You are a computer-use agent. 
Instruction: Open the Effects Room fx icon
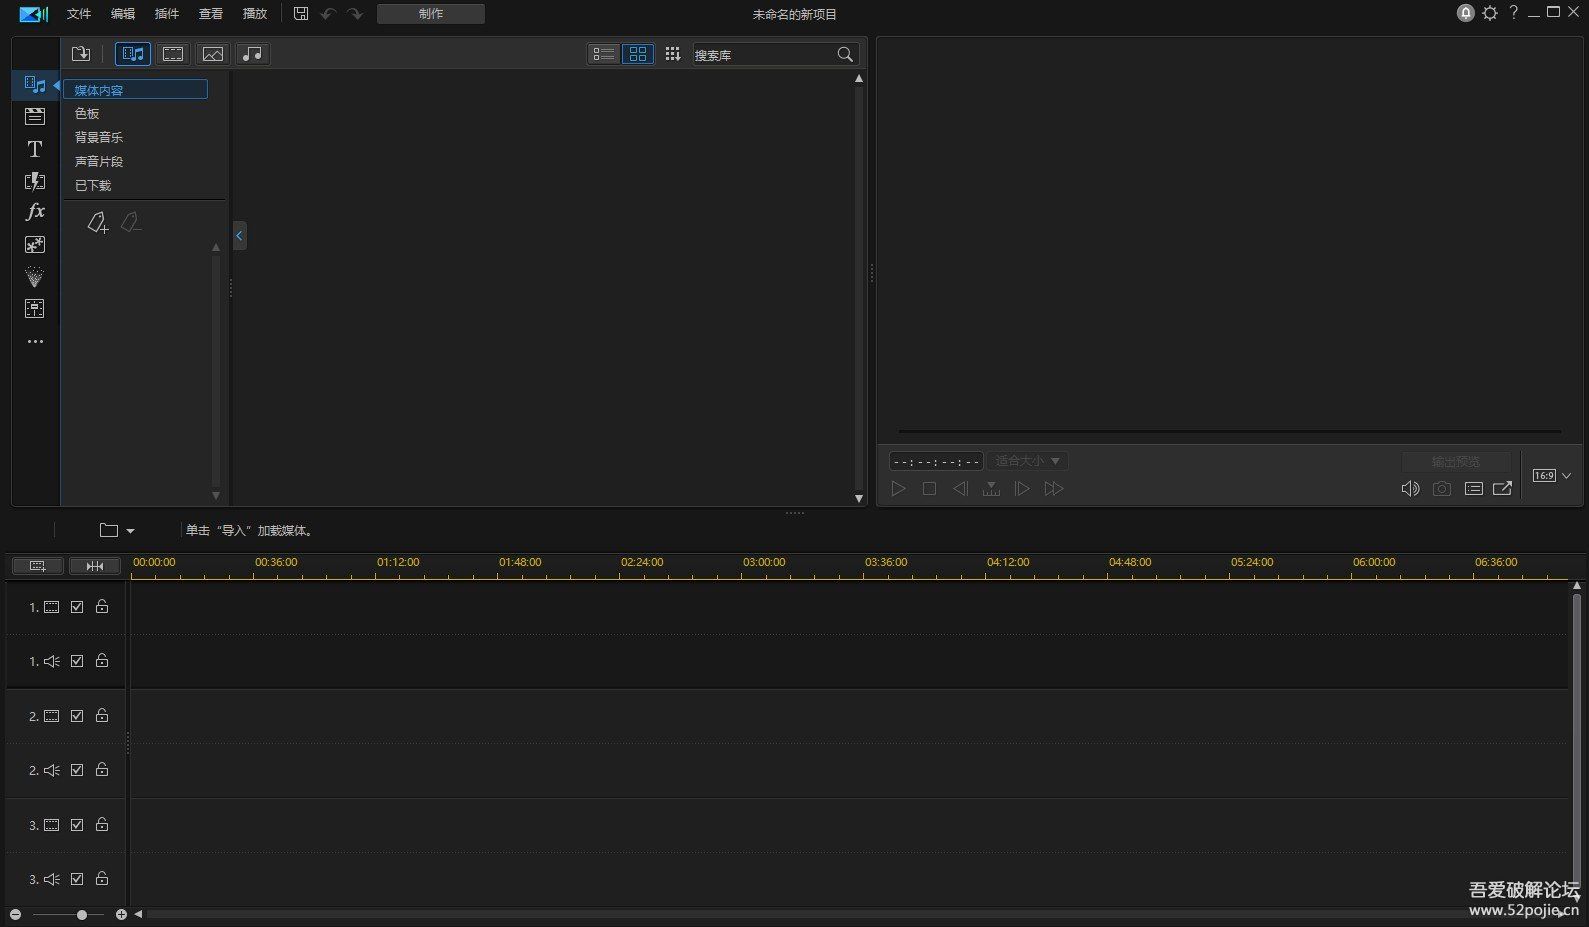pyautogui.click(x=35, y=212)
